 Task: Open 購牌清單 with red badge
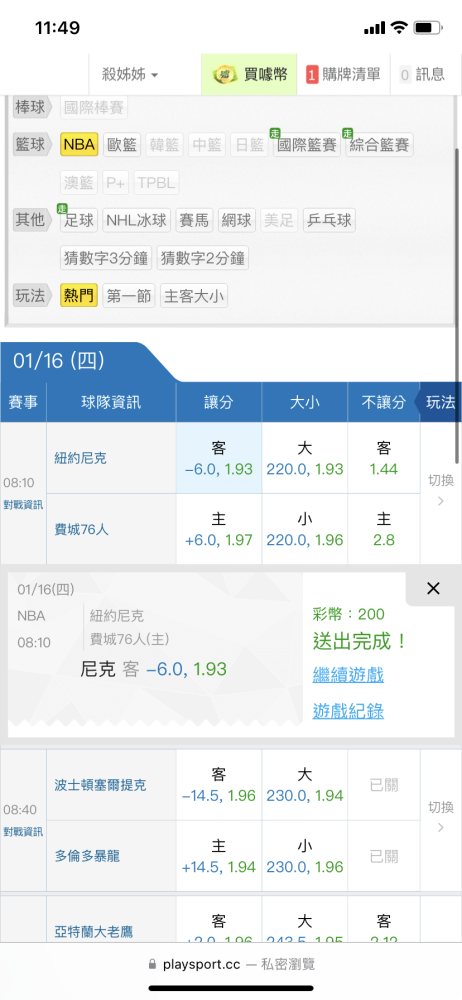[x=344, y=75]
